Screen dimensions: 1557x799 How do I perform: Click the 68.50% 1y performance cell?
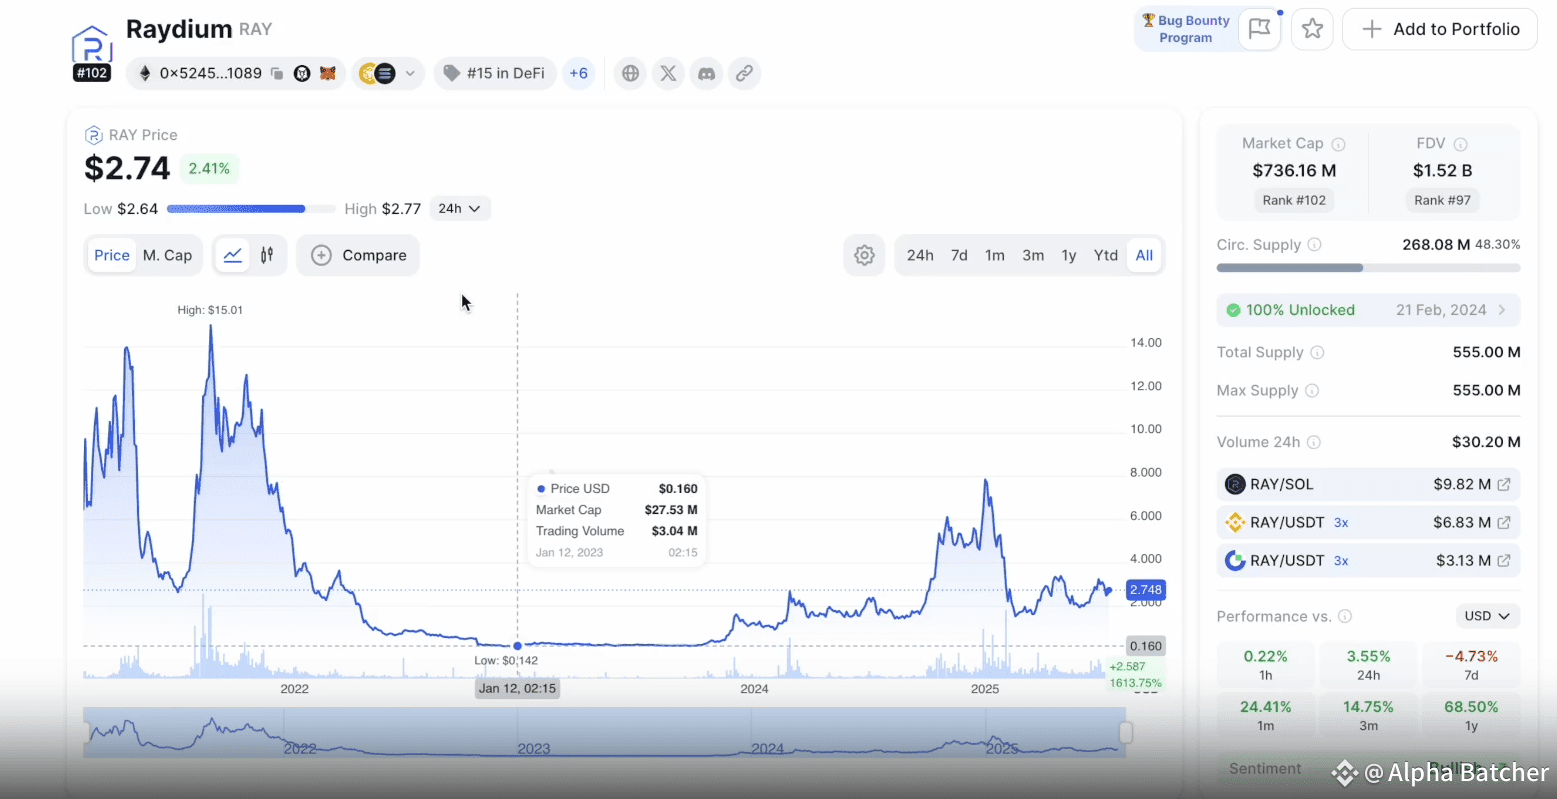[x=1471, y=715]
